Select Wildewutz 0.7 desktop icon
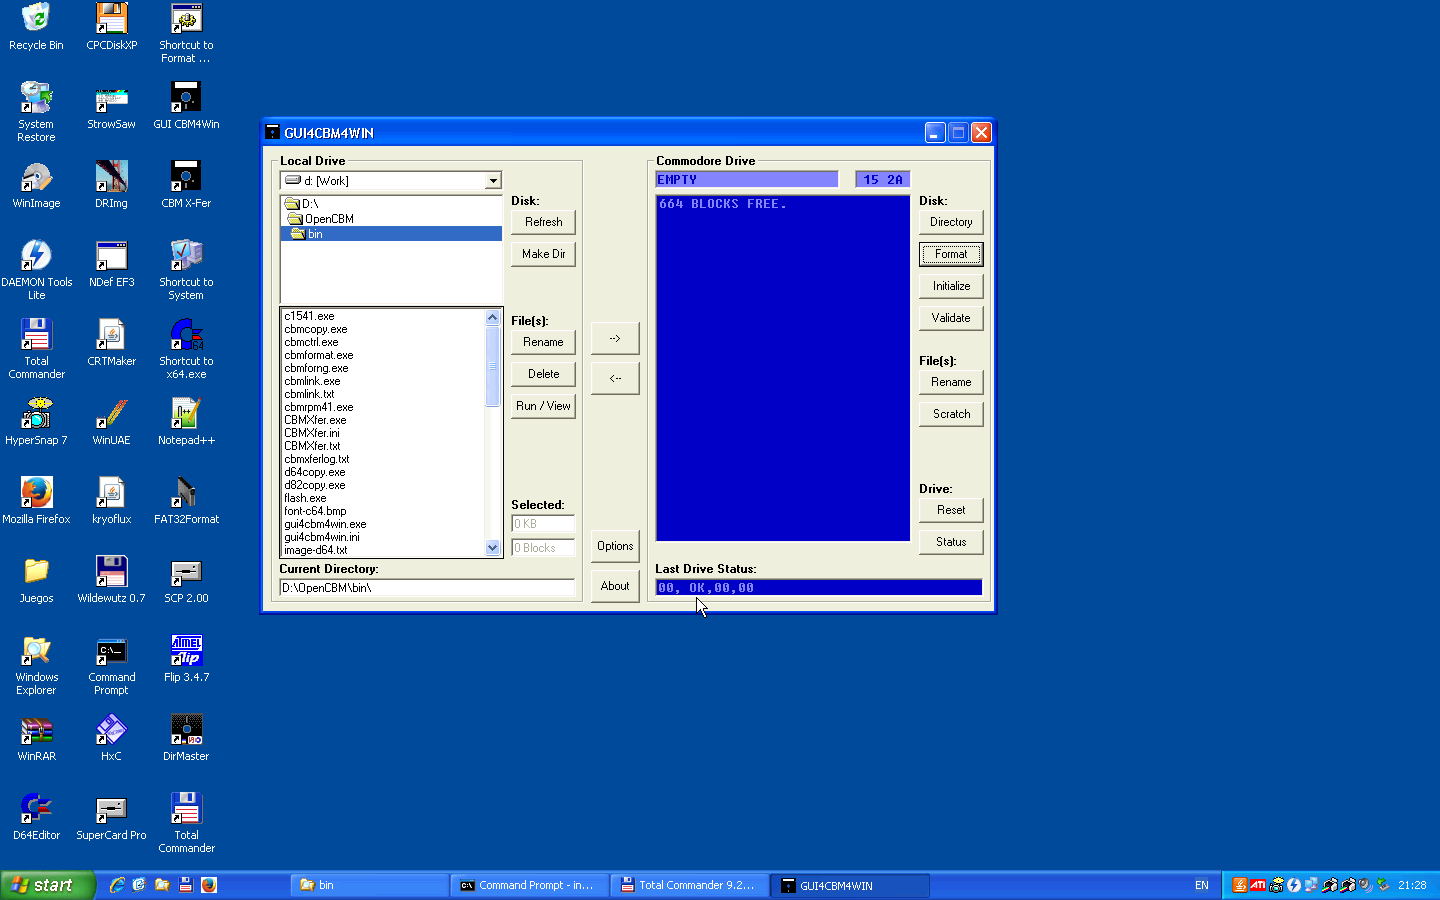This screenshot has height=900, width=1440. [111, 580]
